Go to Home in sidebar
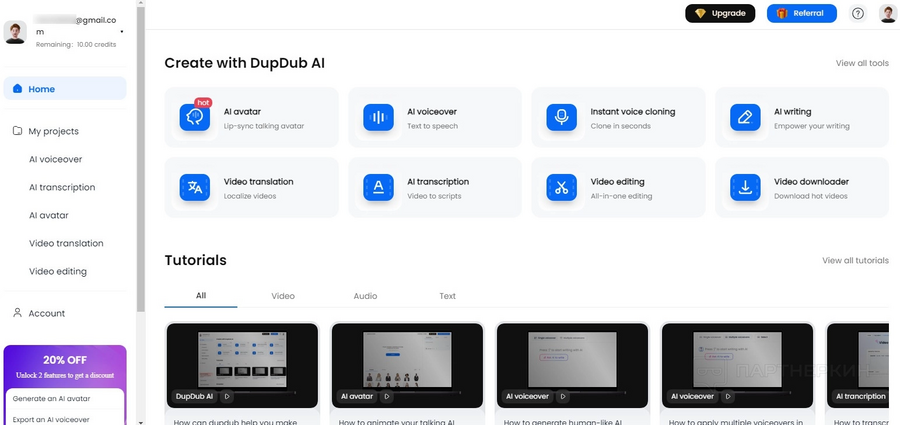The height and width of the screenshot is (425, 900). pos(65,88)
